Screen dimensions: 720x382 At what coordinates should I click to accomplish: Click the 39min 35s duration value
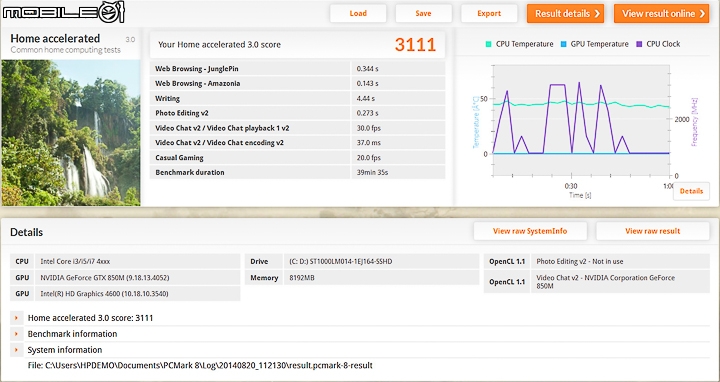[x=372, y=172]
